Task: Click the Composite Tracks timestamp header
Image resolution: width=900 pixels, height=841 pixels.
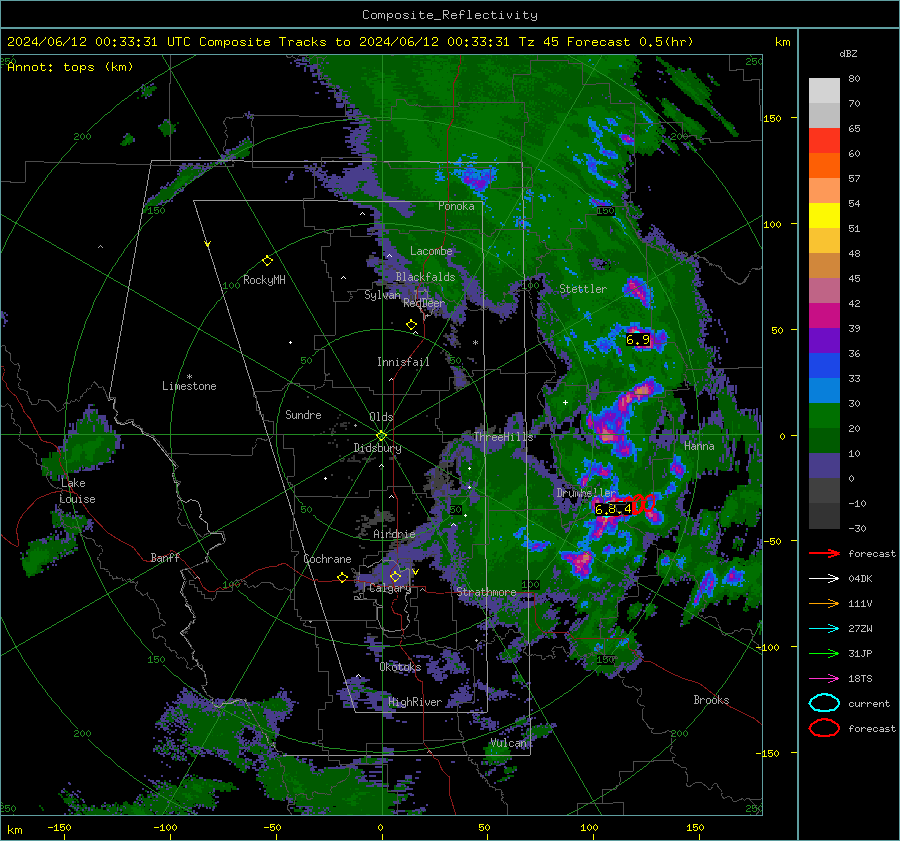Action: click(350, 42)
